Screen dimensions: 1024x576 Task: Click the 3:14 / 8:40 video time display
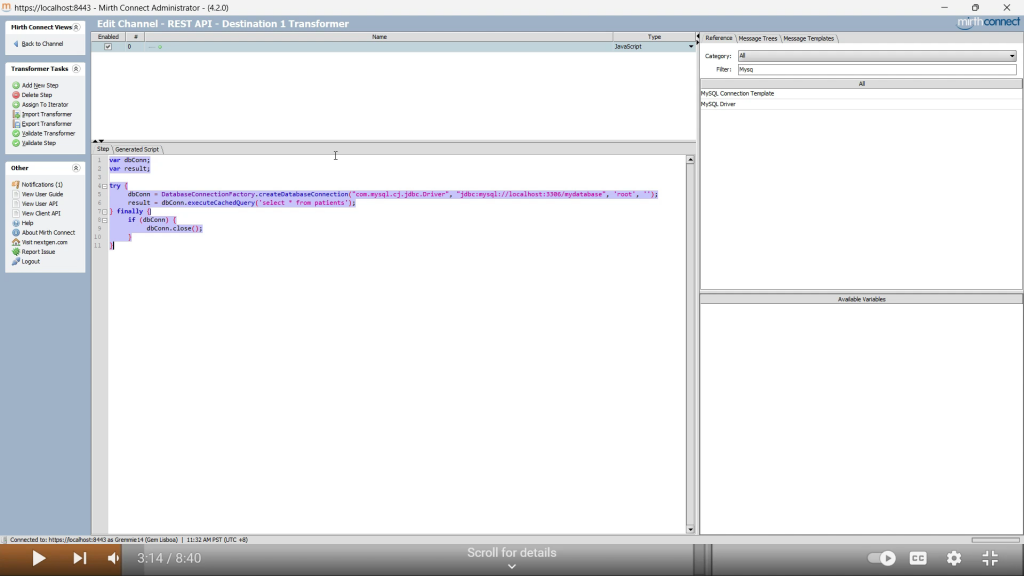(x=169, y=558)
